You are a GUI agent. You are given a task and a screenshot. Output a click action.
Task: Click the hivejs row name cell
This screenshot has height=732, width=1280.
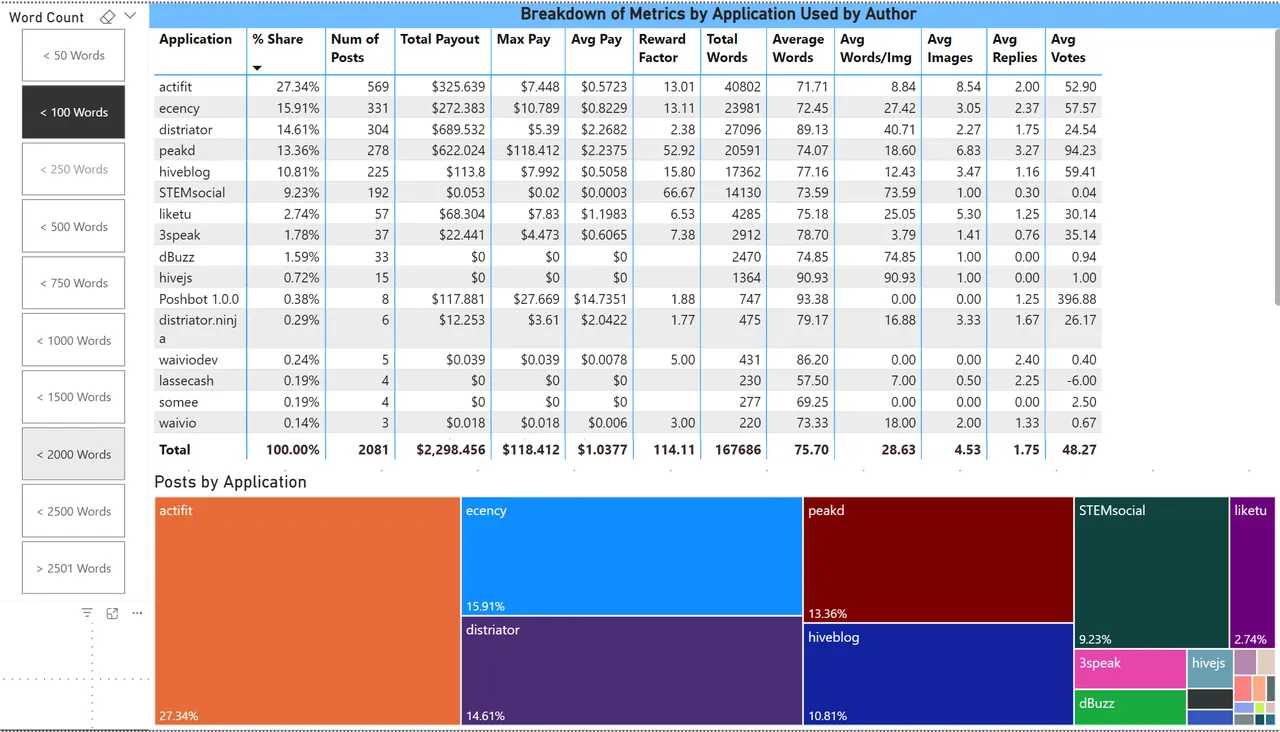(x=177, y=277)
